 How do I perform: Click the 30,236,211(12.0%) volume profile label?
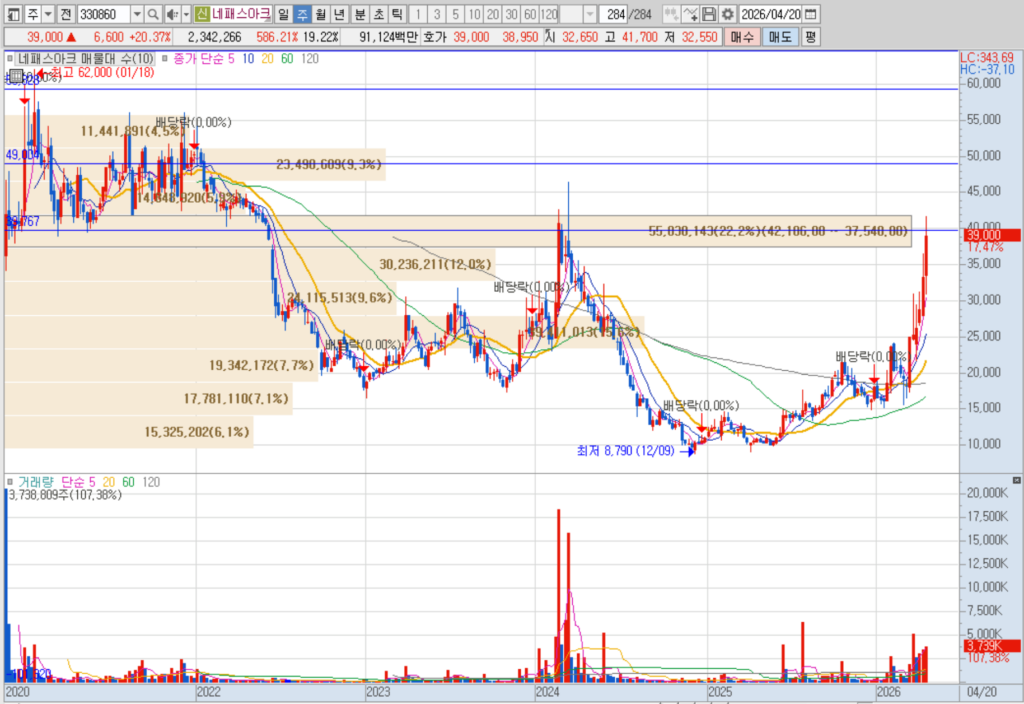pos(435,264)
